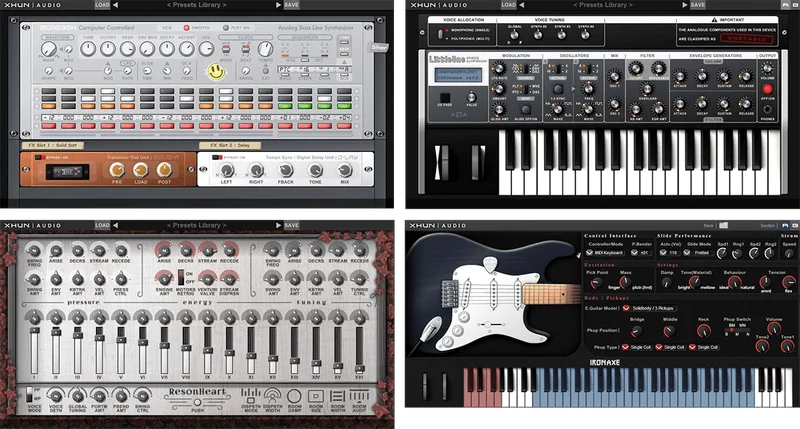This screenshot has width=800, height=429.
Task: Click ROOM SIZE icon in ResonHeart
Action: [x=316, y=396]
